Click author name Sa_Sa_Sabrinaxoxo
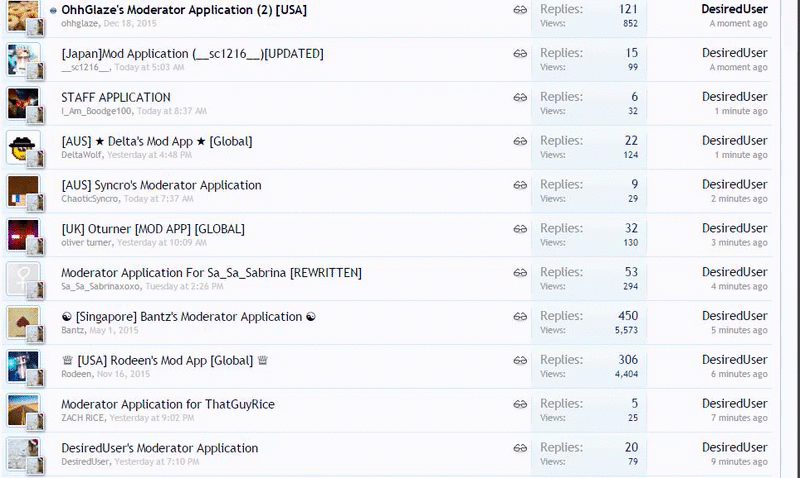This screenshot has width=800, height=478. tap(101, 287)
